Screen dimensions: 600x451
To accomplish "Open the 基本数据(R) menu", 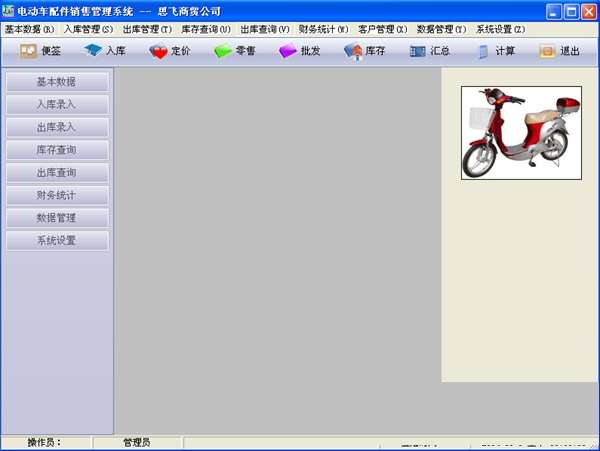I will point(29,29).
